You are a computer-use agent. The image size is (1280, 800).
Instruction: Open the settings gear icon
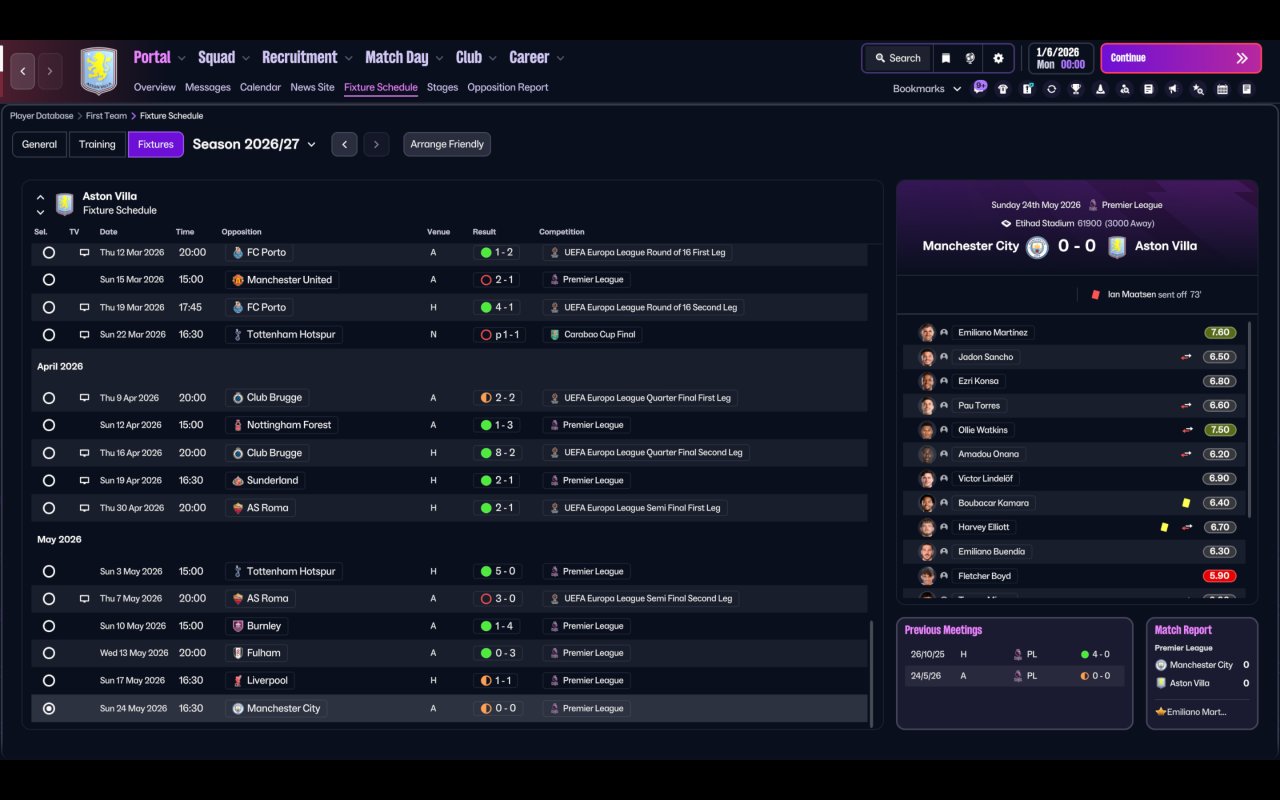pyautogui.click(x=998, y=58)
